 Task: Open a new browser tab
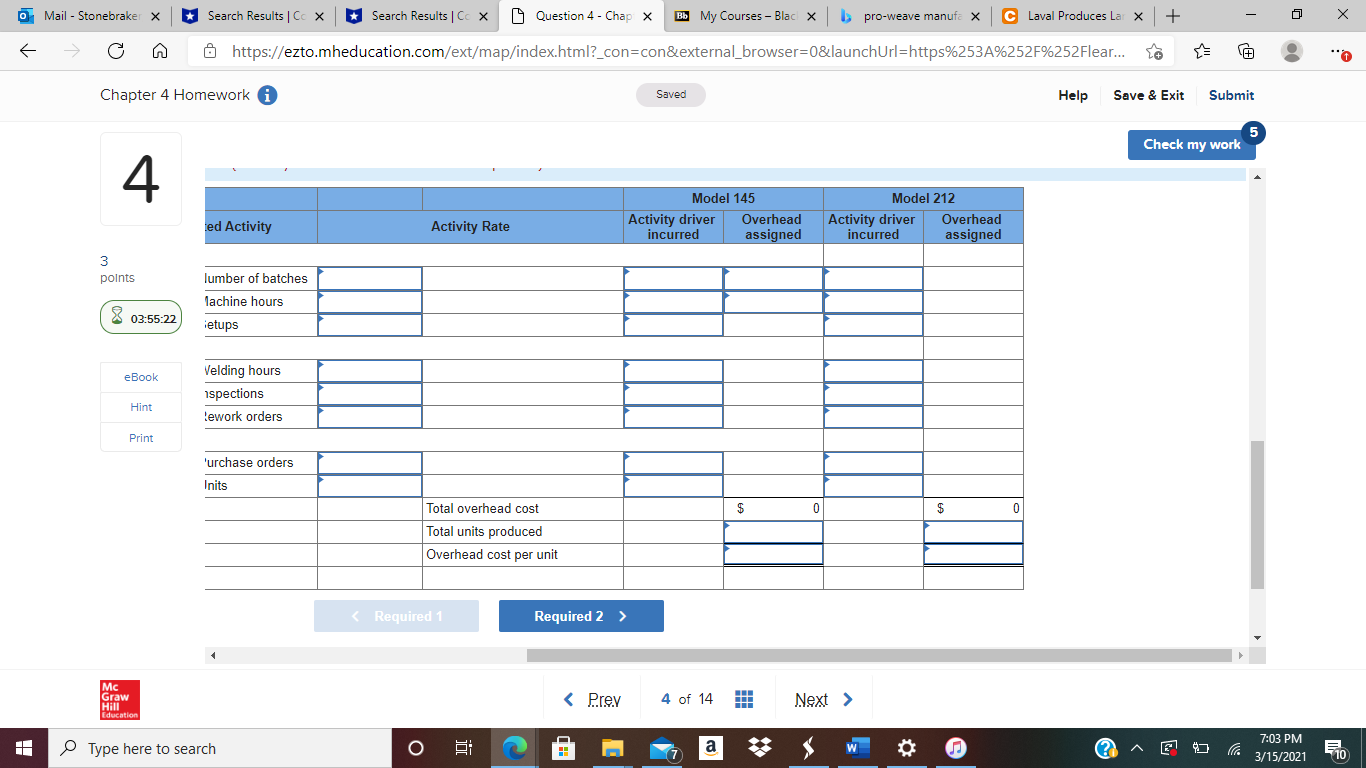pos(1174,16)
